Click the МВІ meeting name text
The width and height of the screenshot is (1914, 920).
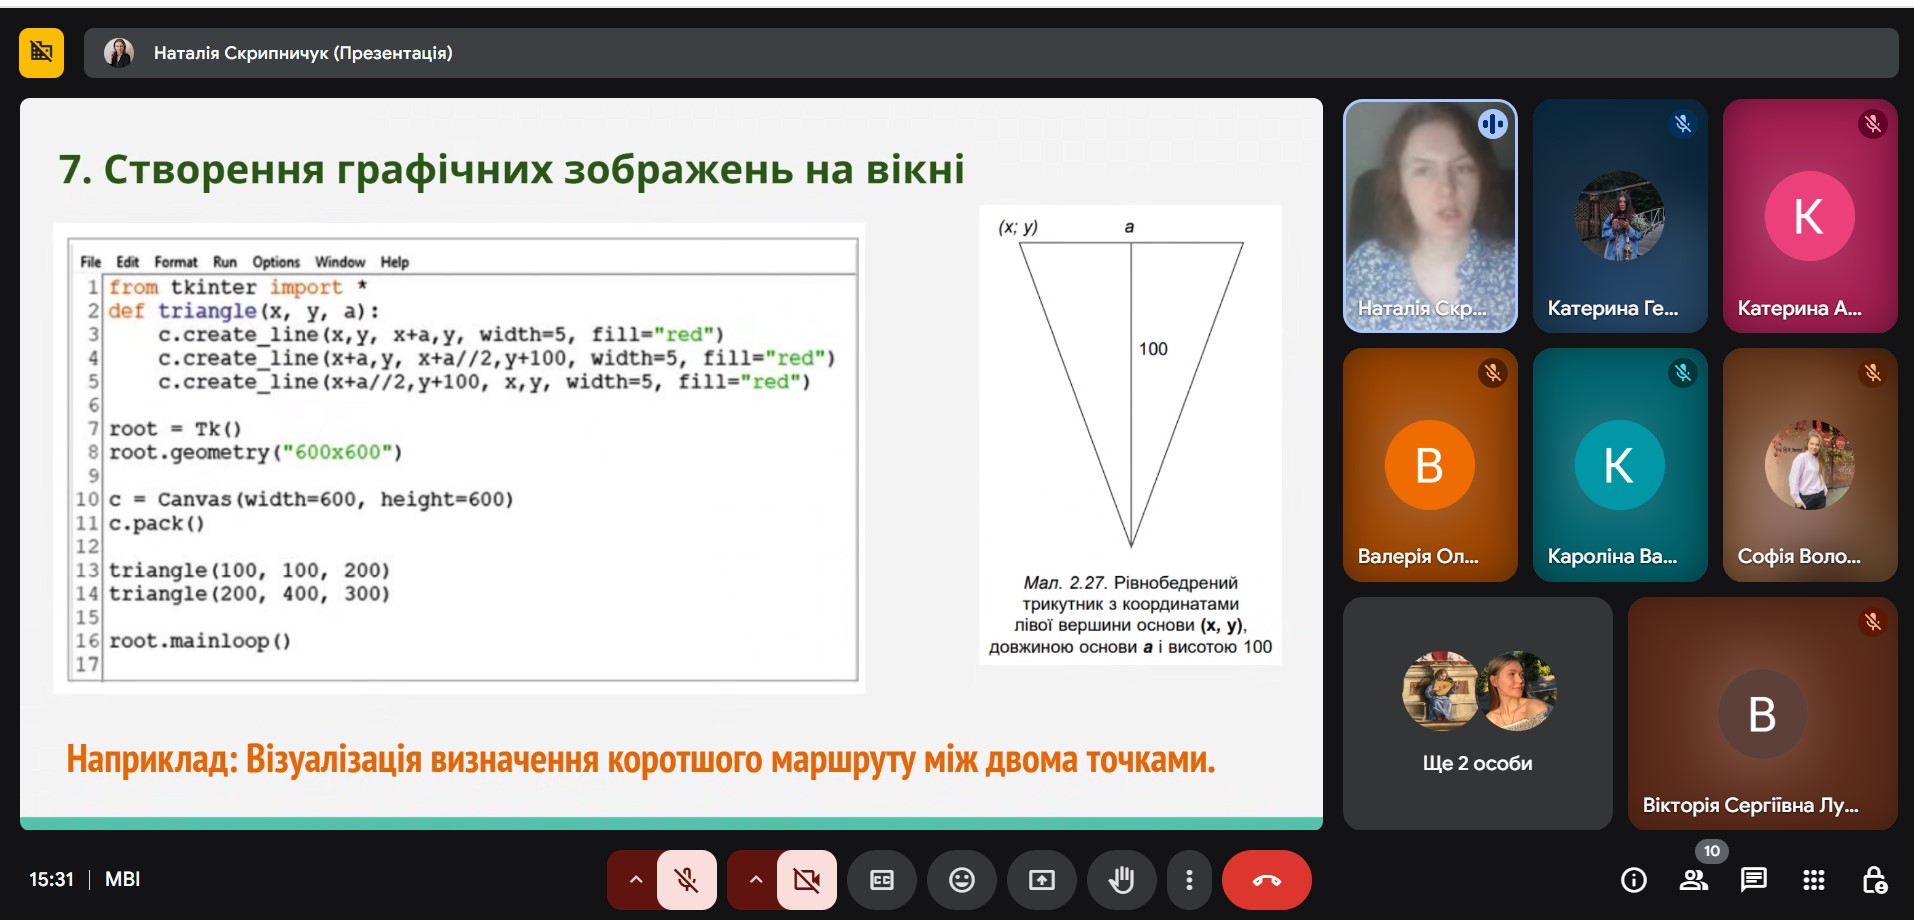[122, 879]
